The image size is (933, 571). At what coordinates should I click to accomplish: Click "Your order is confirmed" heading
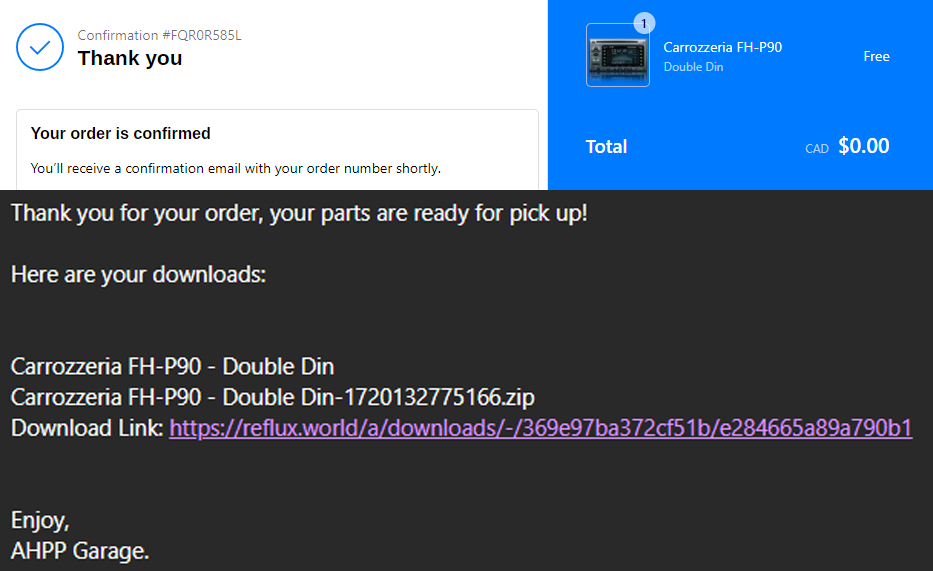coord(120,133)
